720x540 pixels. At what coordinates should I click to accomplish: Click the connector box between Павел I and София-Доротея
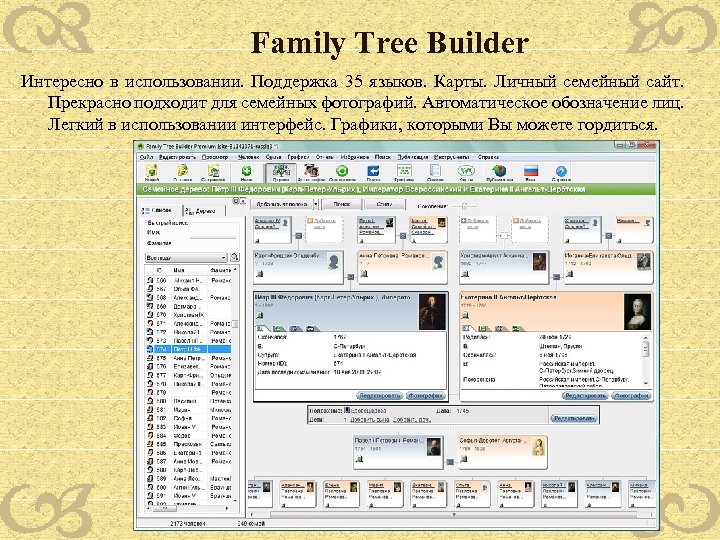450,461
